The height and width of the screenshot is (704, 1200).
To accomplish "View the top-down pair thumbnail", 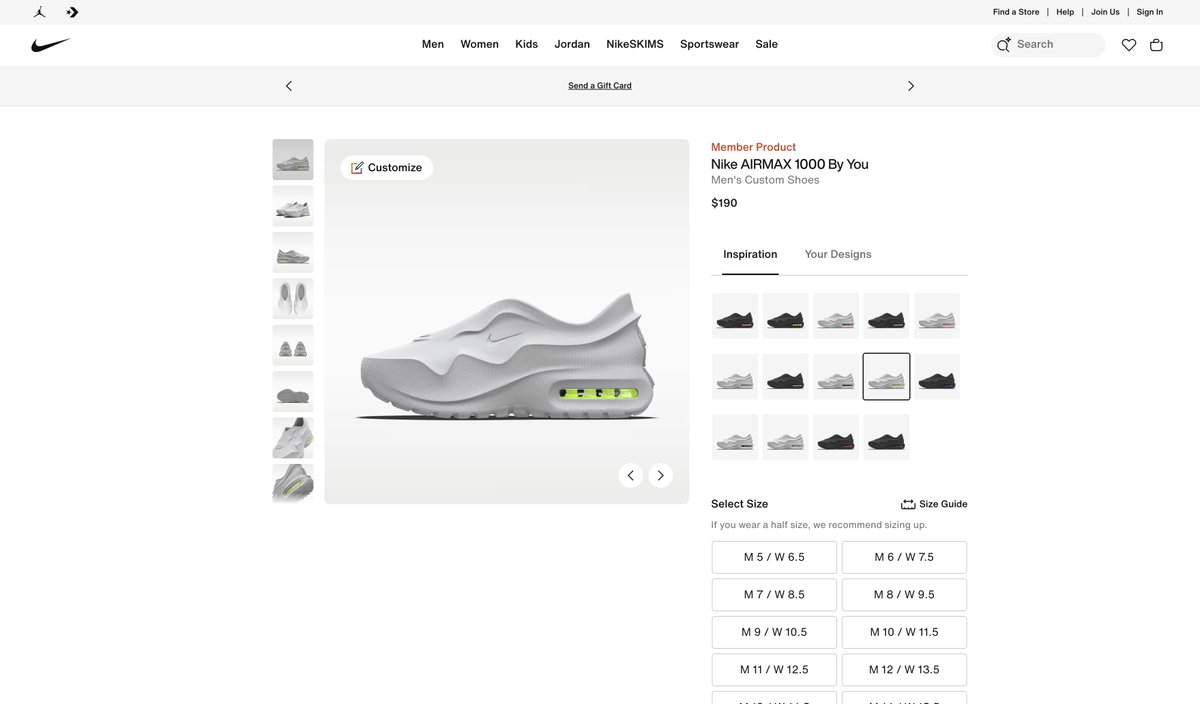I will [x=293, y=298].
